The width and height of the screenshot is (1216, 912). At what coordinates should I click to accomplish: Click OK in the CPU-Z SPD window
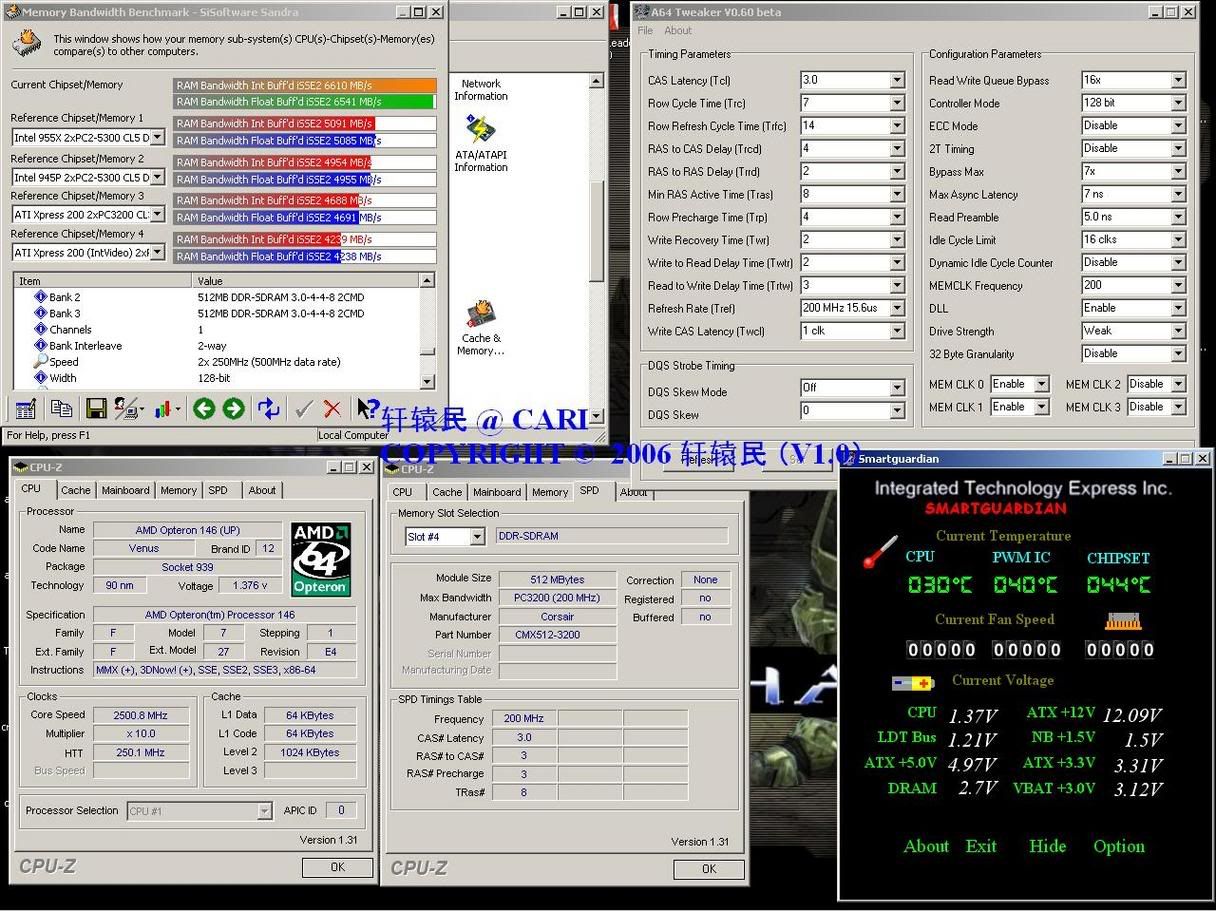point(709,869)
